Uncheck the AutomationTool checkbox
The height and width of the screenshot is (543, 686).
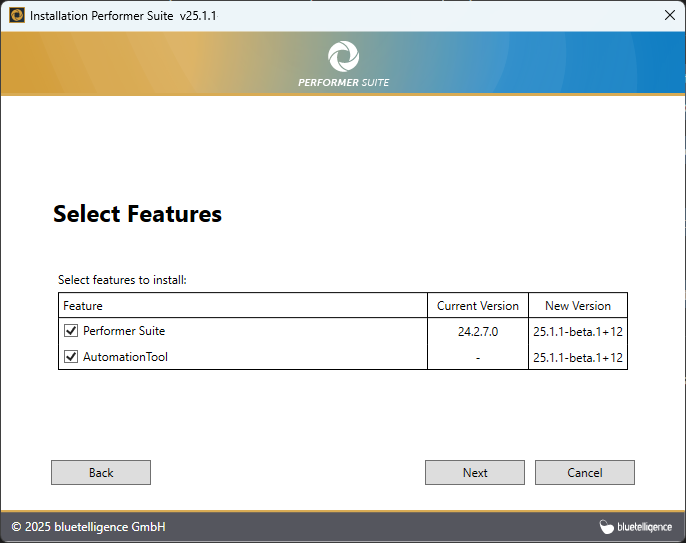pos(71,357)
